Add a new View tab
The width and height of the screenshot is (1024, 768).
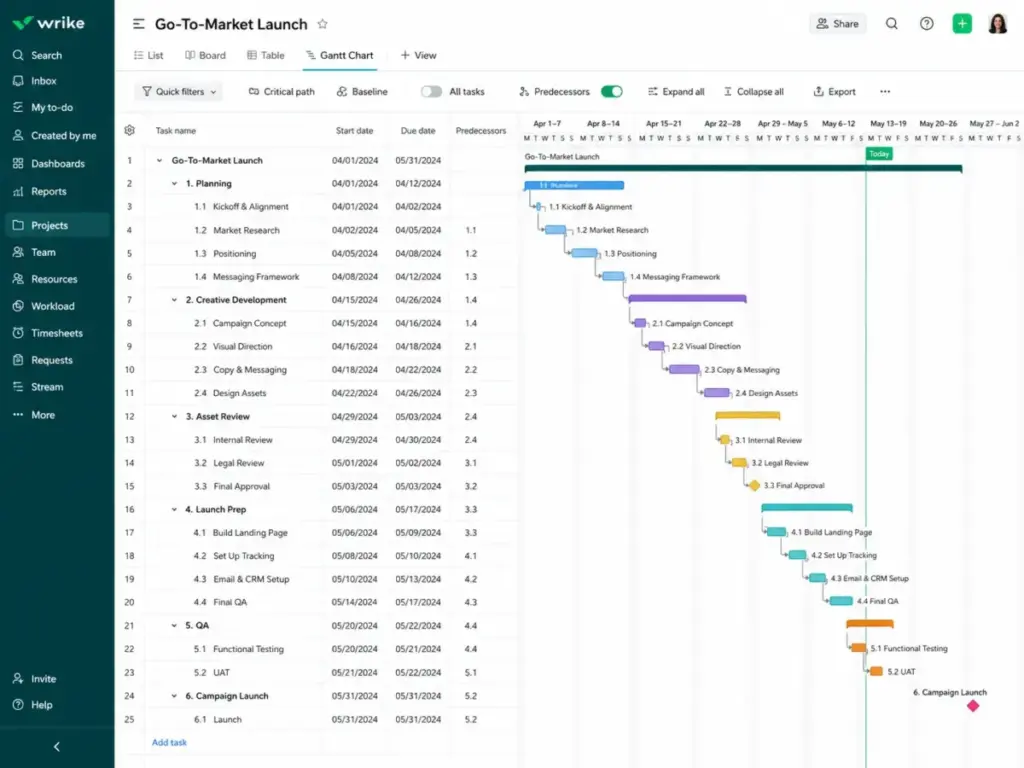click(418, 56)
